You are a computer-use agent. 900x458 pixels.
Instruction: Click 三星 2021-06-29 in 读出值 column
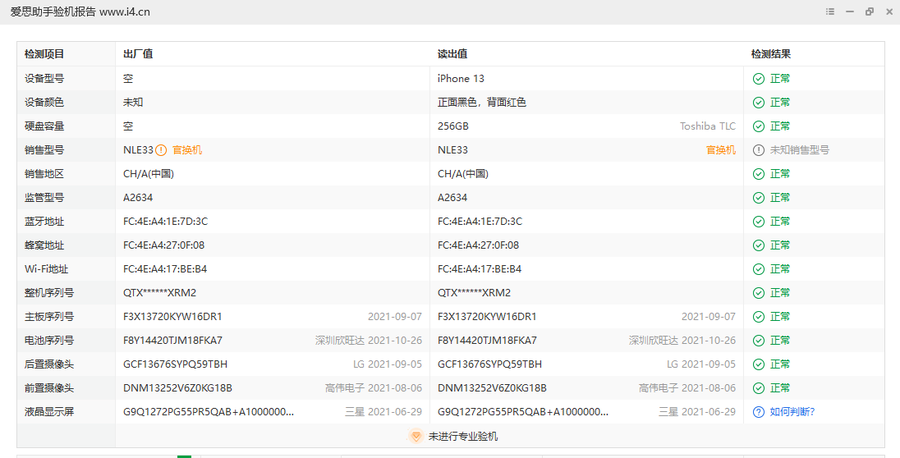(x=697, y=412)
